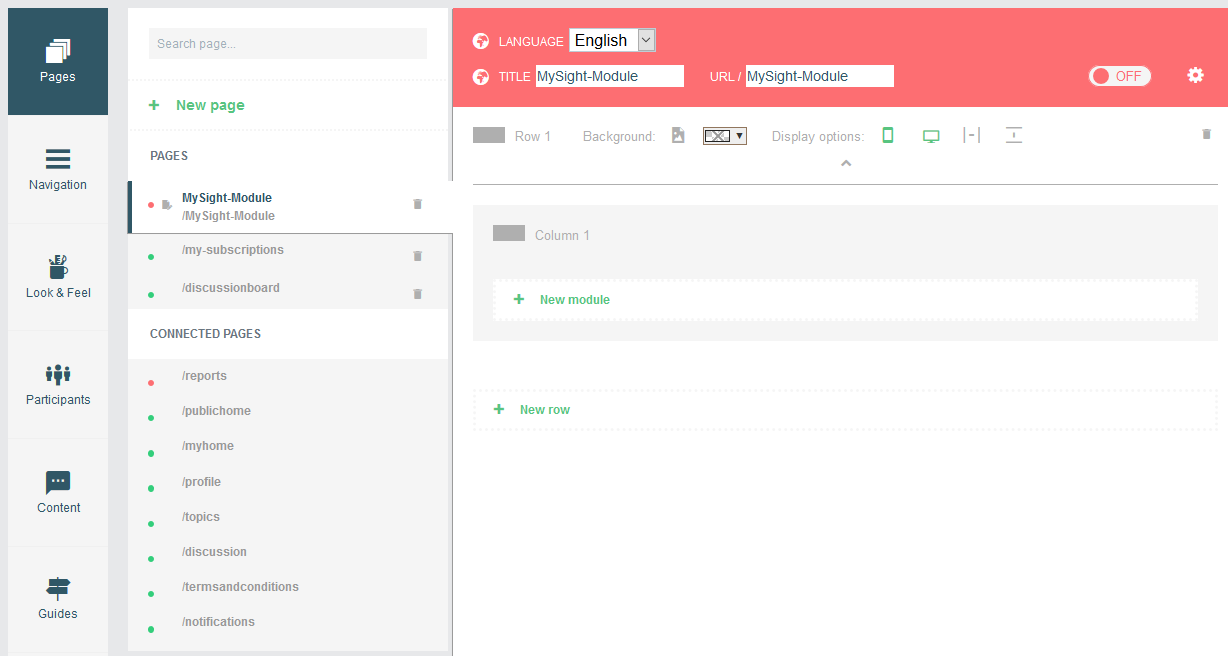Open the Participants section
Image resolution: width=1228 pixels, height=656 pixels.
[x=58, y=384]
